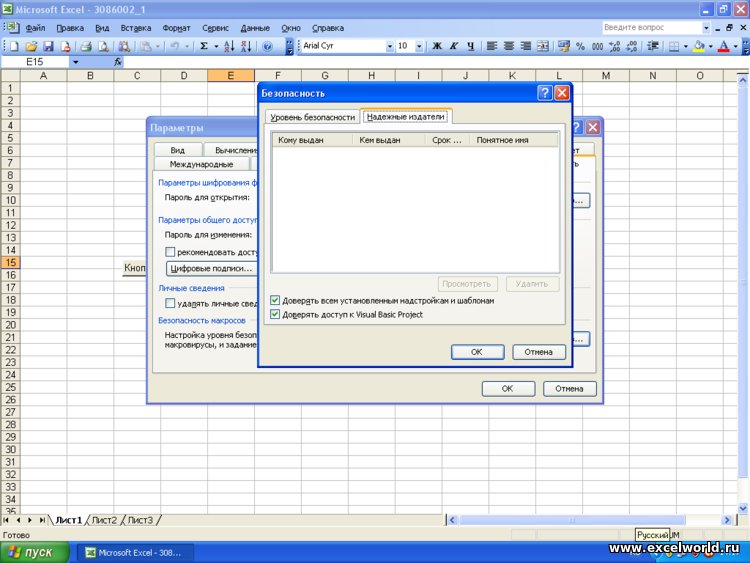Select the Надежные издатели tab
The height and width of the screenshot is (563, 750).
[406, 116]
